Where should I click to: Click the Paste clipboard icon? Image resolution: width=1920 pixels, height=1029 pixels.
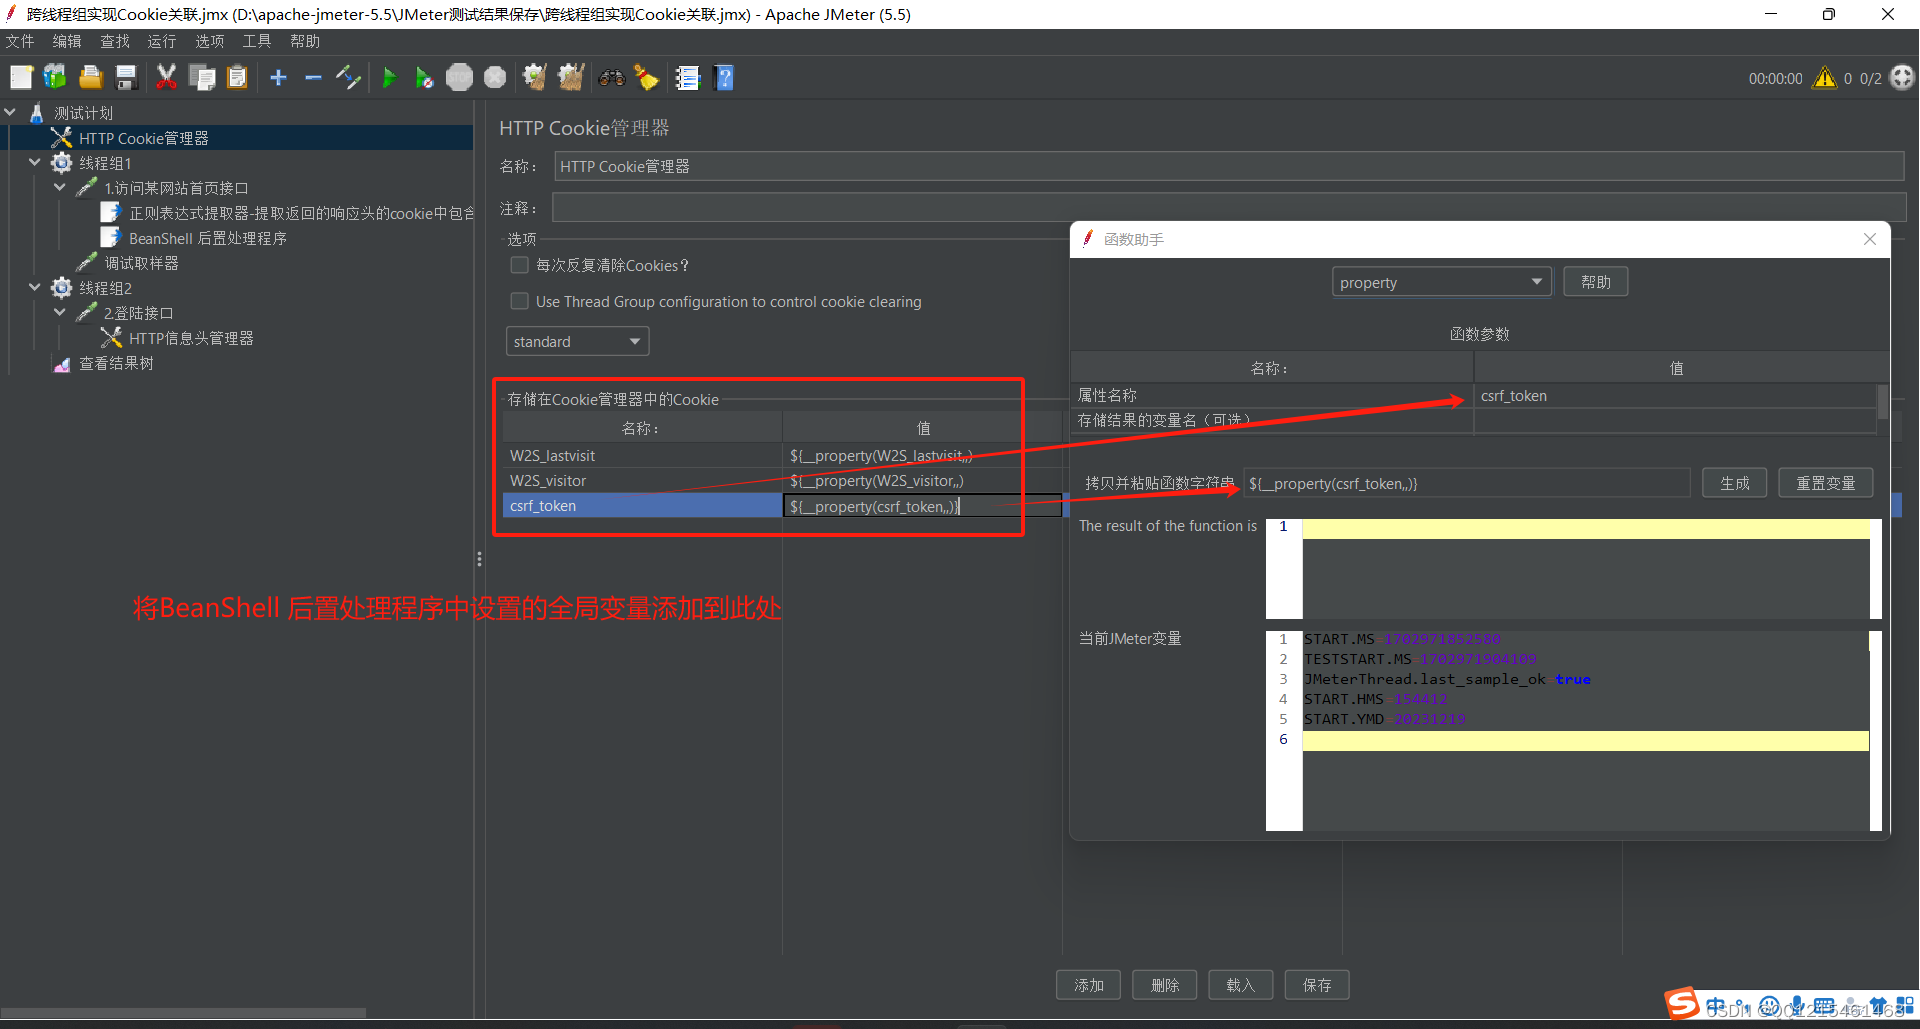tap(237, 78)
